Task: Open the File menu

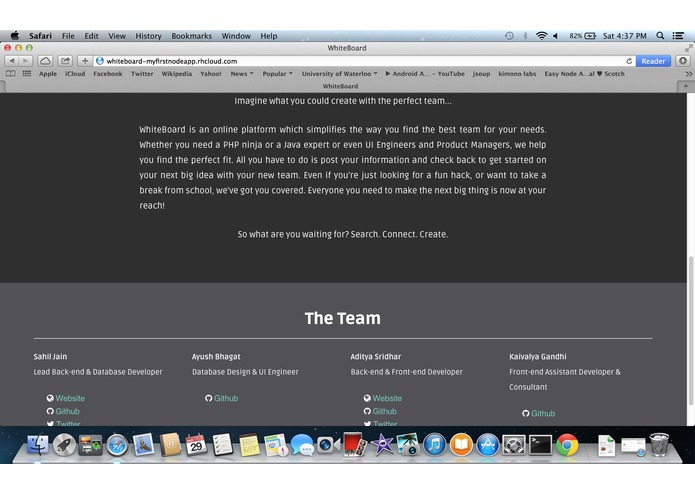Action: tap(68, 35)
